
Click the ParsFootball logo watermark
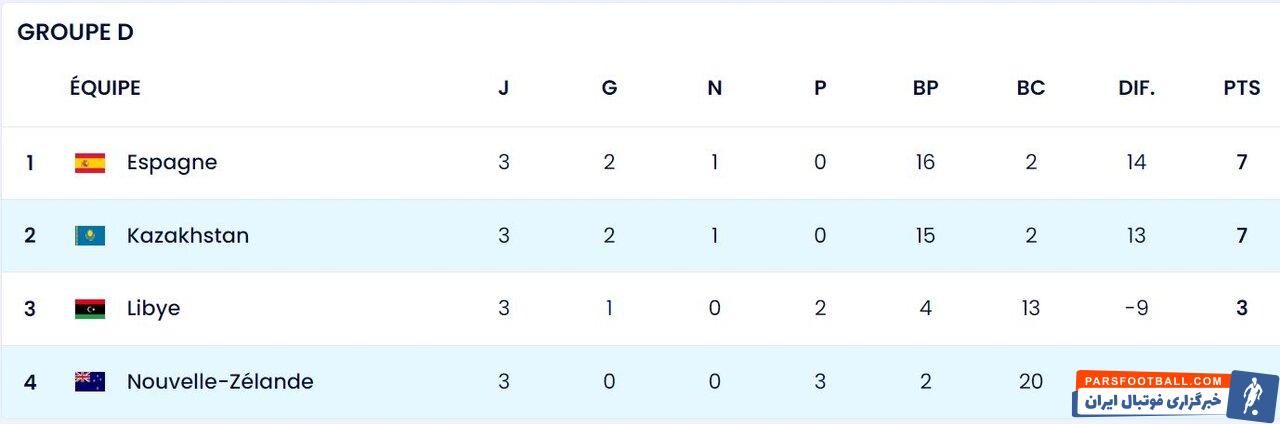pos(1175,395)
